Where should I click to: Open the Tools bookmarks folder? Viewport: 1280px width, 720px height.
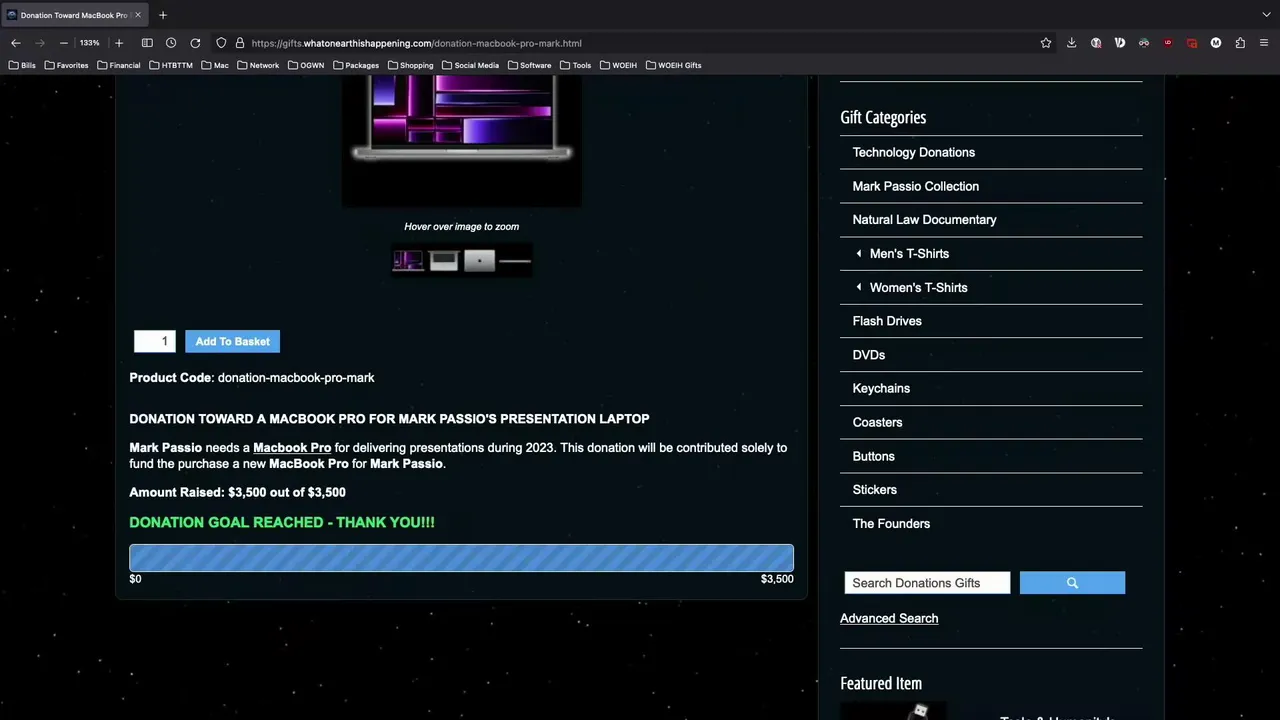coord(576,65)
